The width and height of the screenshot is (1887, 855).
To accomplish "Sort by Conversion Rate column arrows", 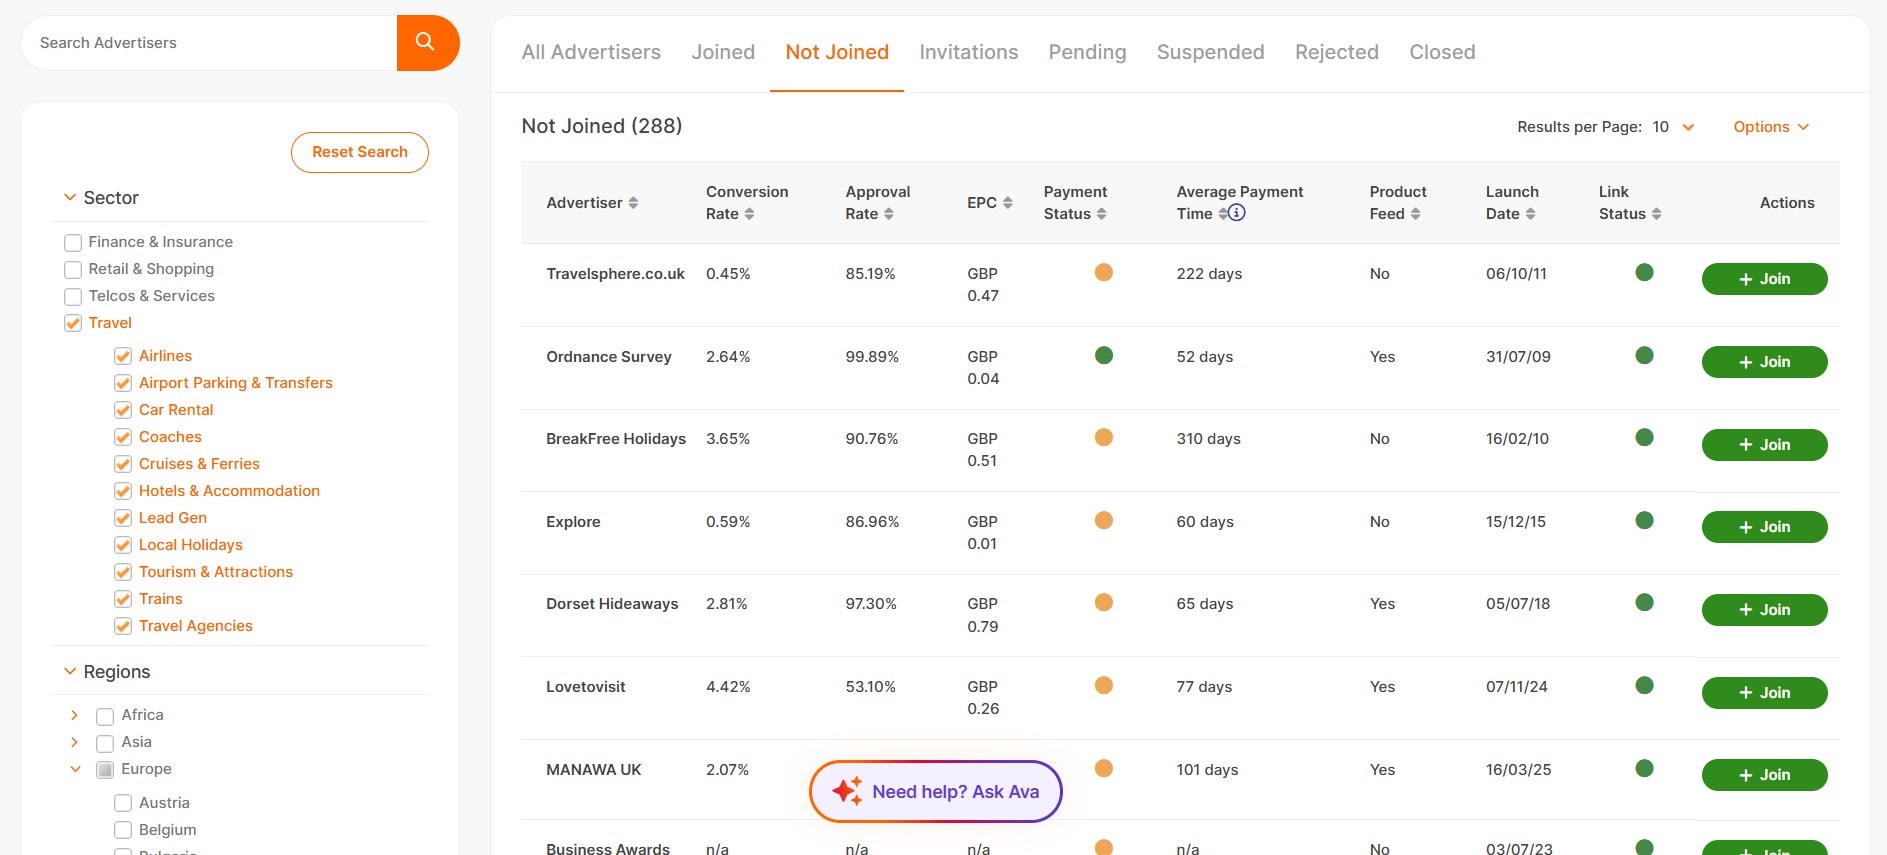I will click(x=749, y=214).
